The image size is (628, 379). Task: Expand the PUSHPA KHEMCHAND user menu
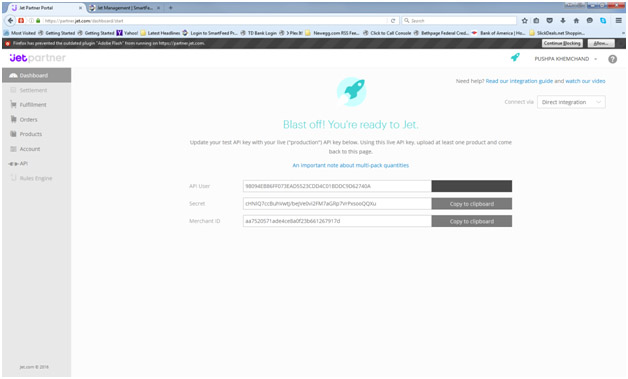(566, 59)
